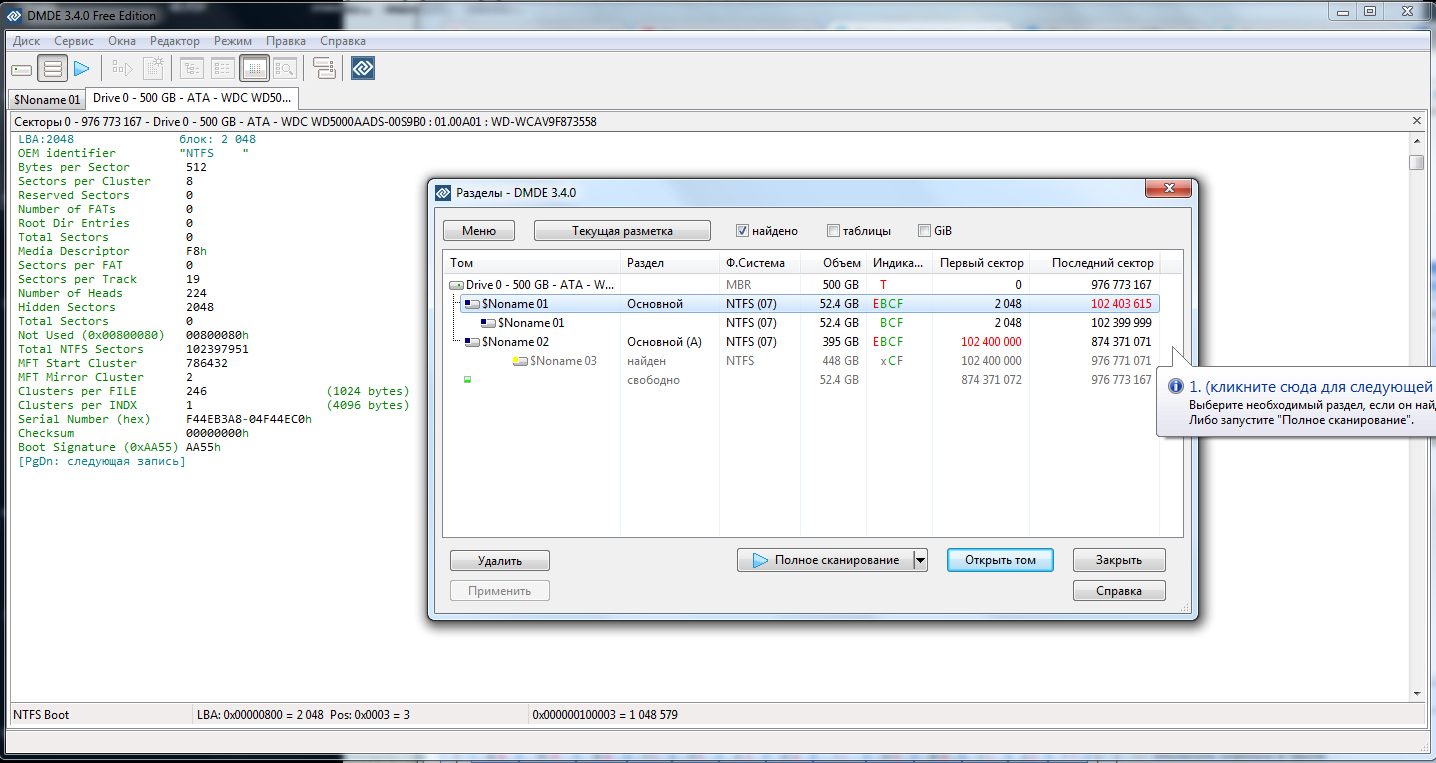Open dropdown arrow beside 'Полное сканирование'
Viewport: 1436px width, 763px height.
pyautogui.click(x=920, y=560)
